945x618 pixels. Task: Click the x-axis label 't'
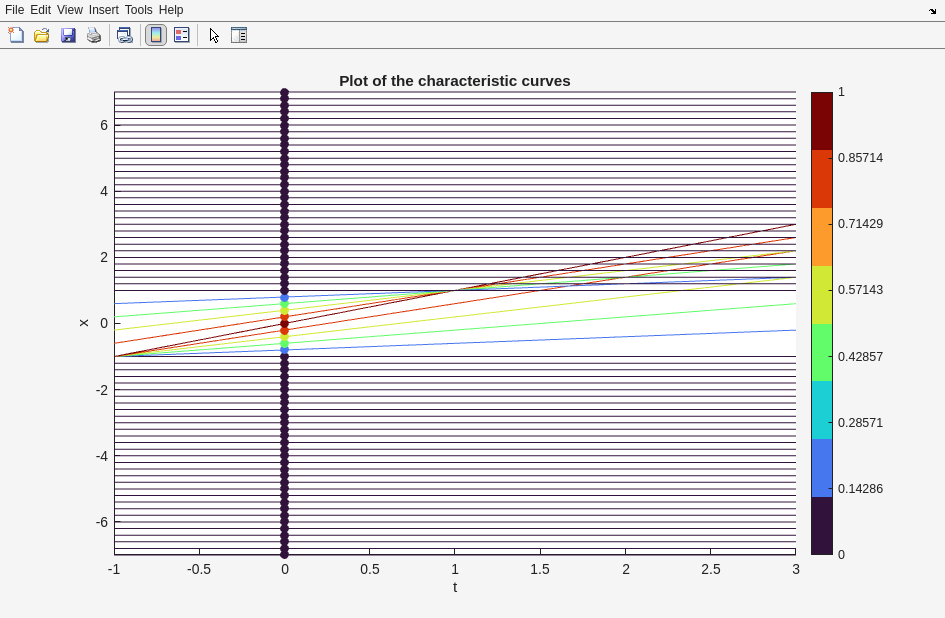[455, 587]
